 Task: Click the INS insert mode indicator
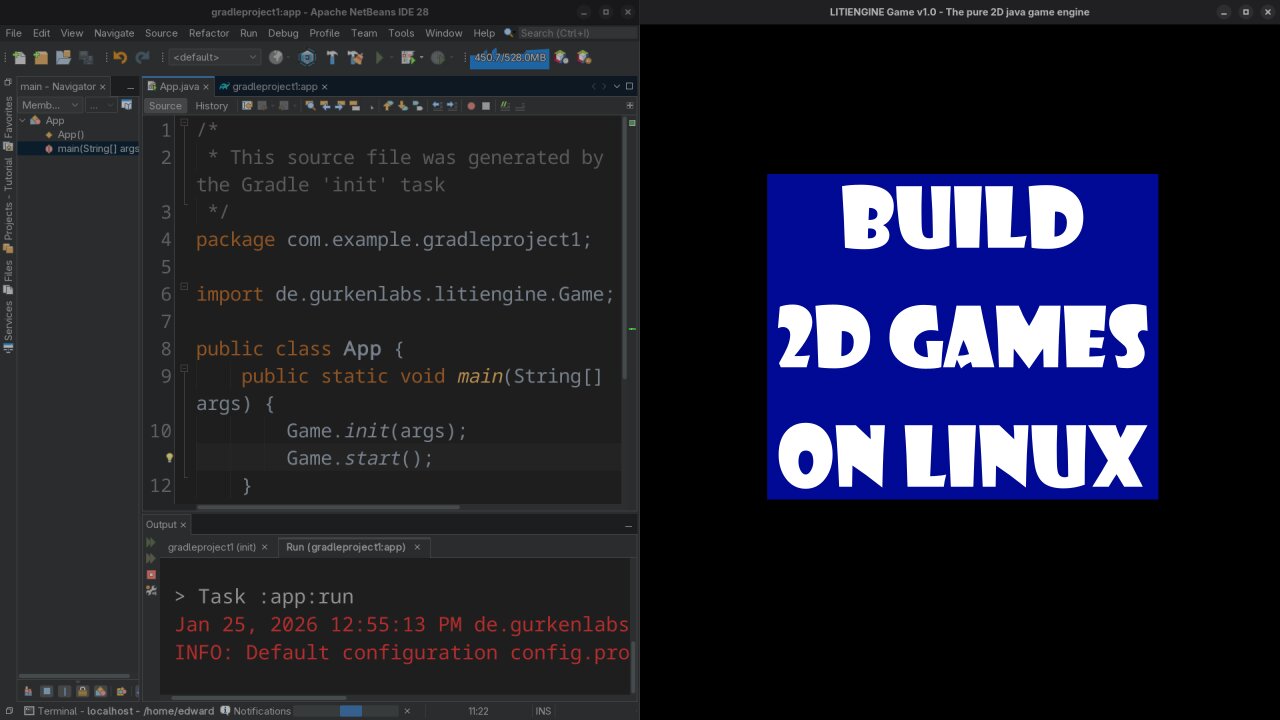[543, 711]
